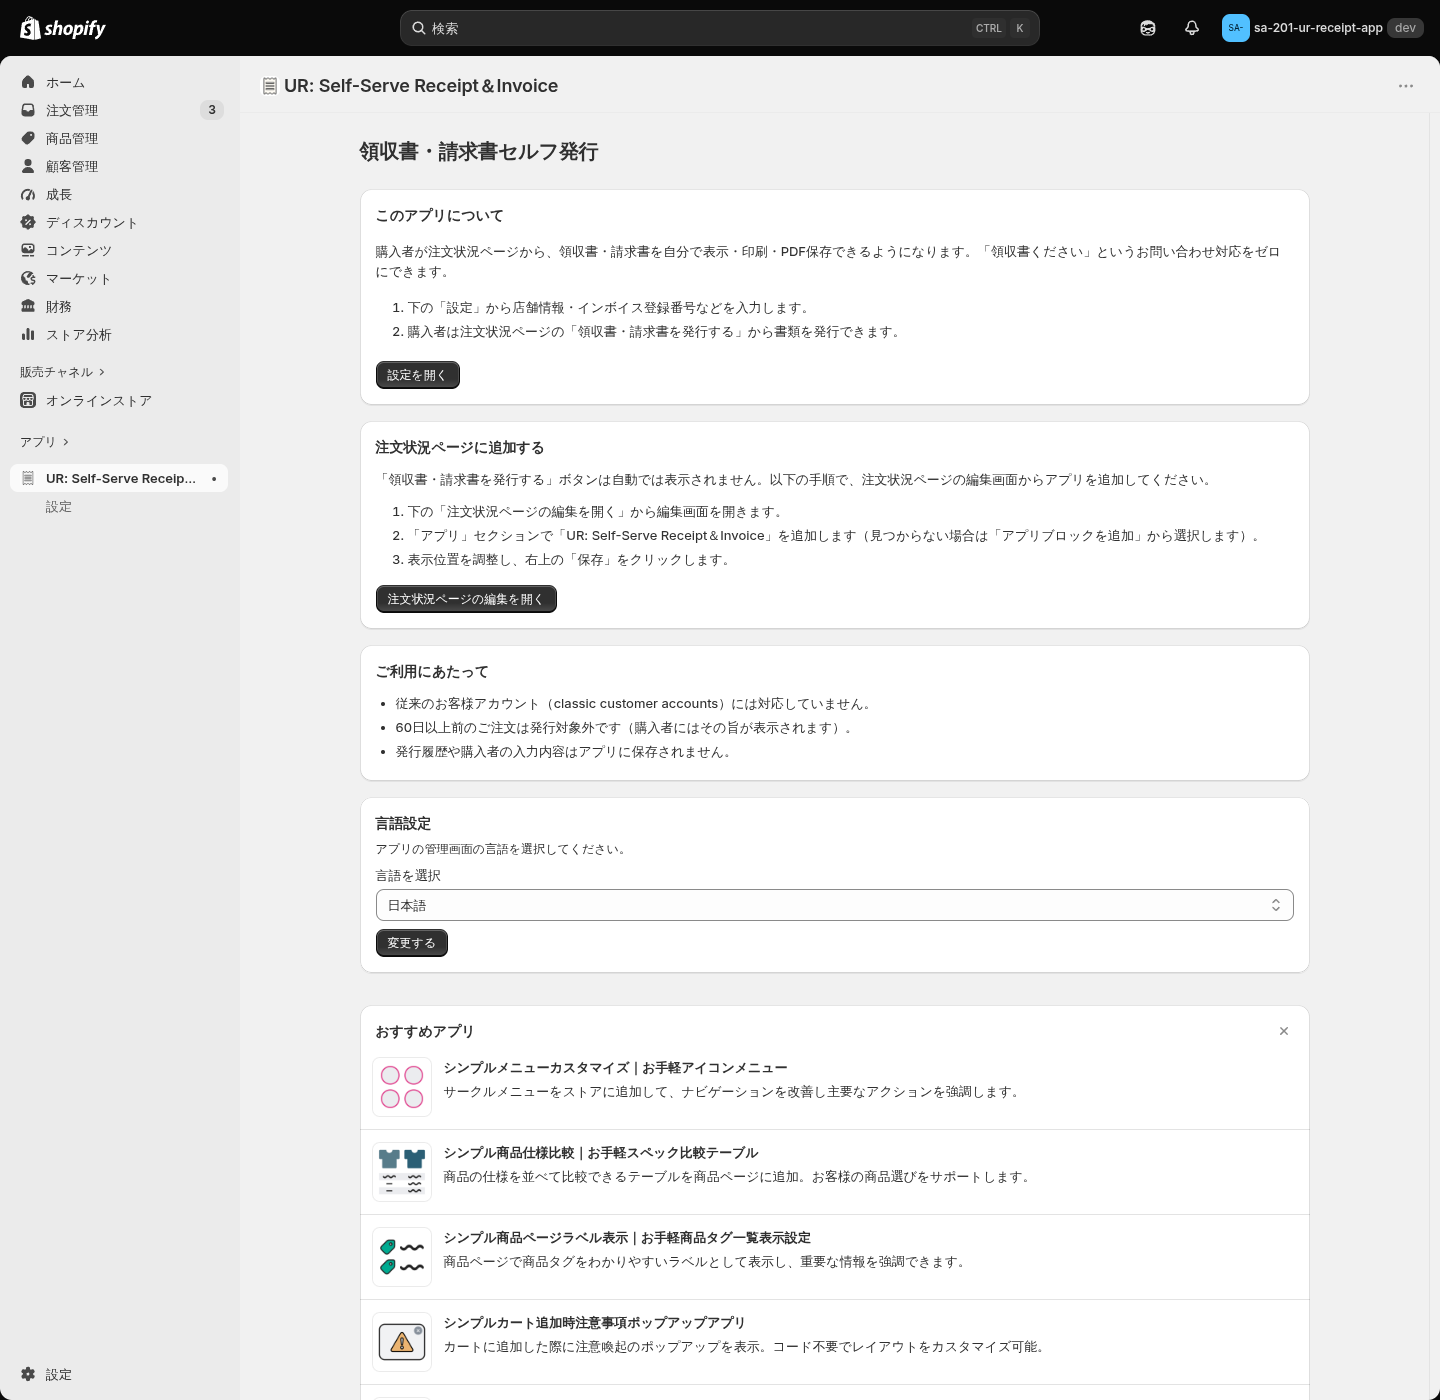
Task: Open ディスカウント in the sidebar
Action: click(120, 222)
